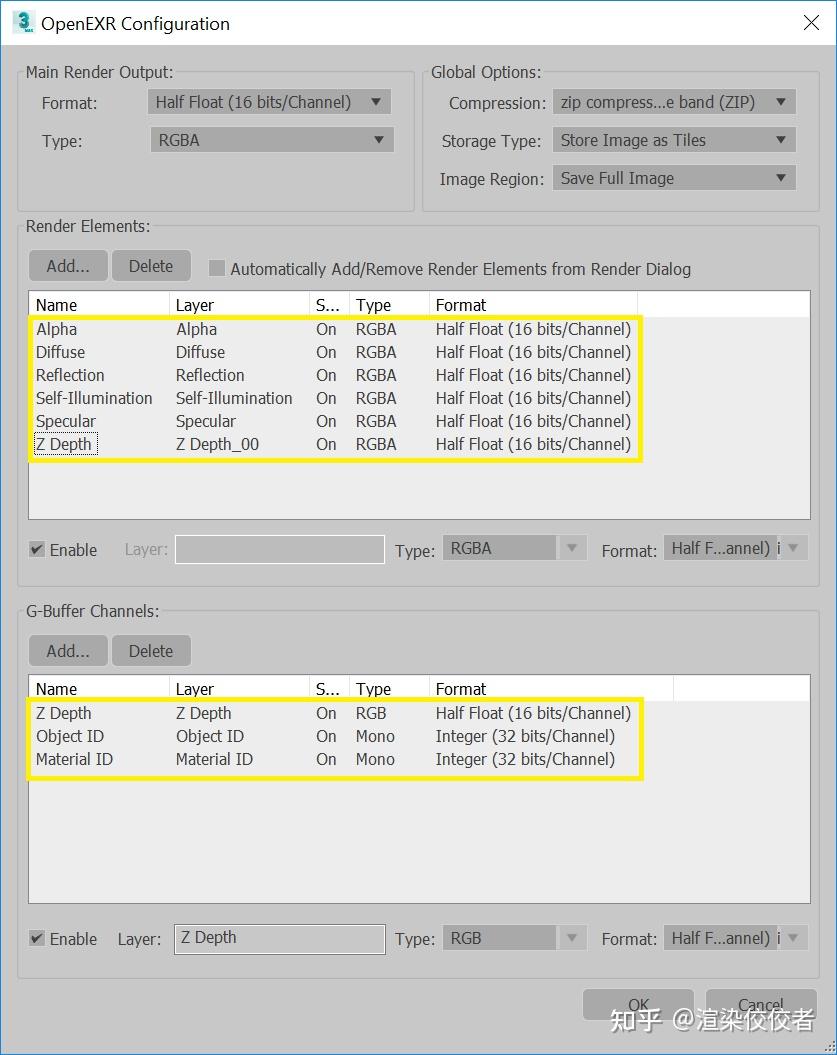The image size is (837, 1055).
Task: Click the Layer column header in Render Elements
Action: 239,305
